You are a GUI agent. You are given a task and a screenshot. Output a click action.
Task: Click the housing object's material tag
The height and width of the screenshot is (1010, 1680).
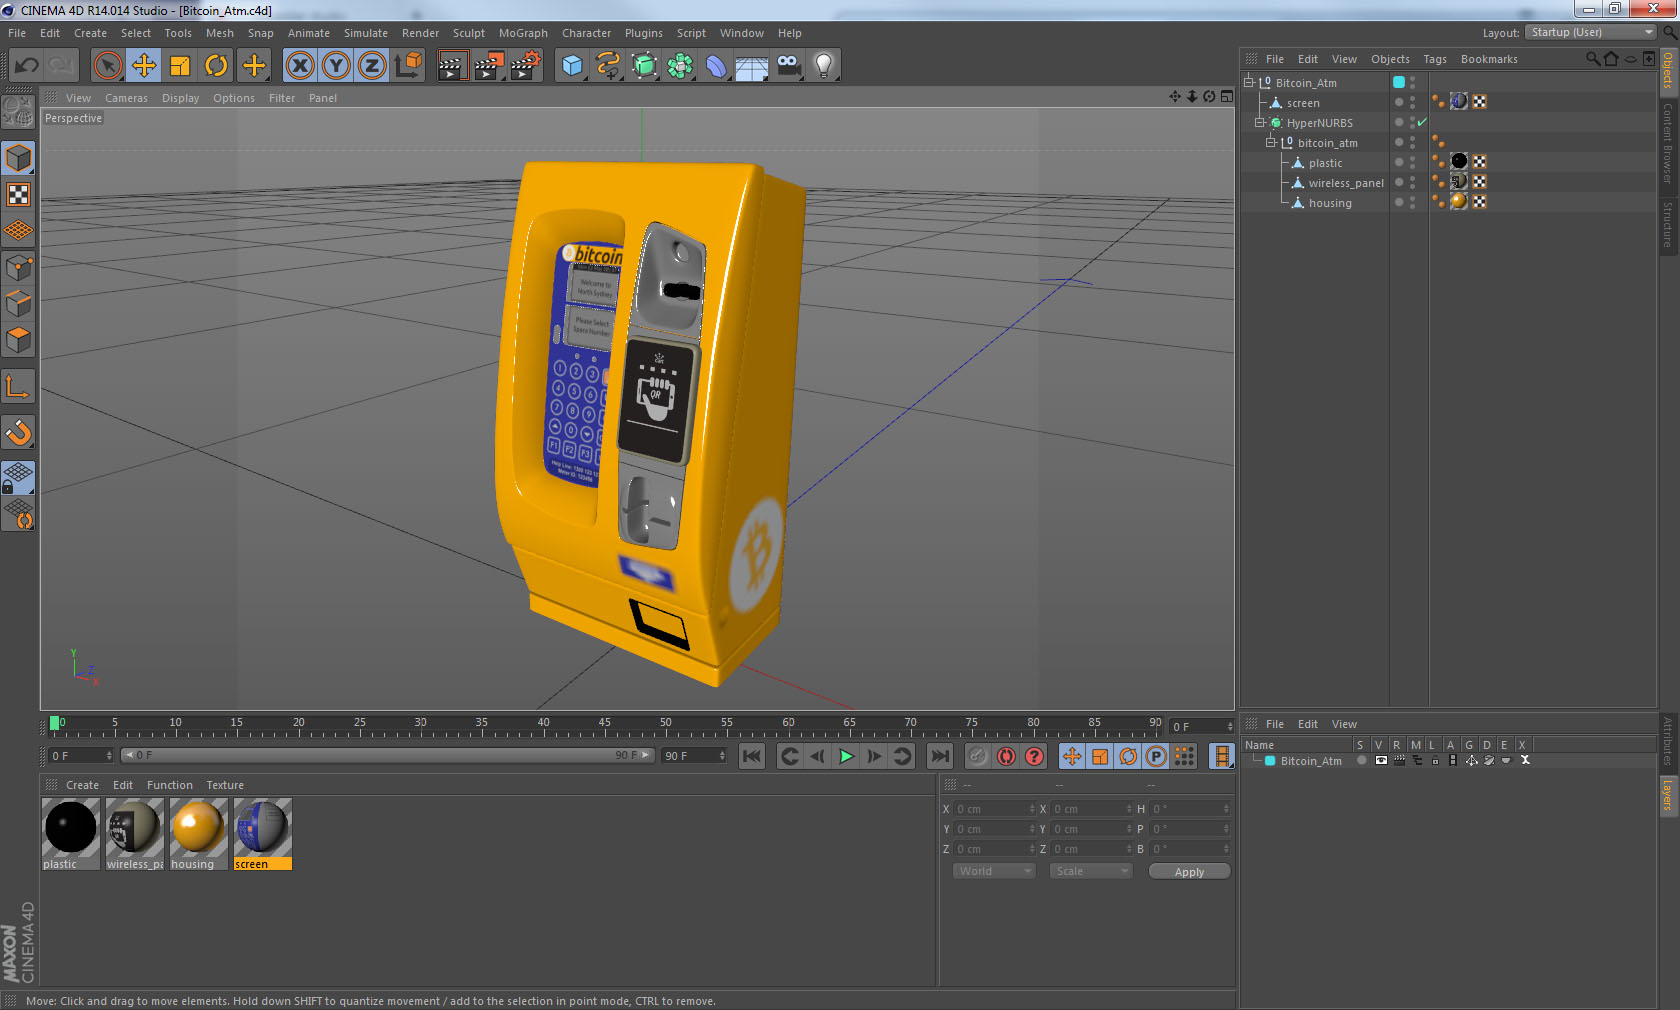tap(1459, 201)
